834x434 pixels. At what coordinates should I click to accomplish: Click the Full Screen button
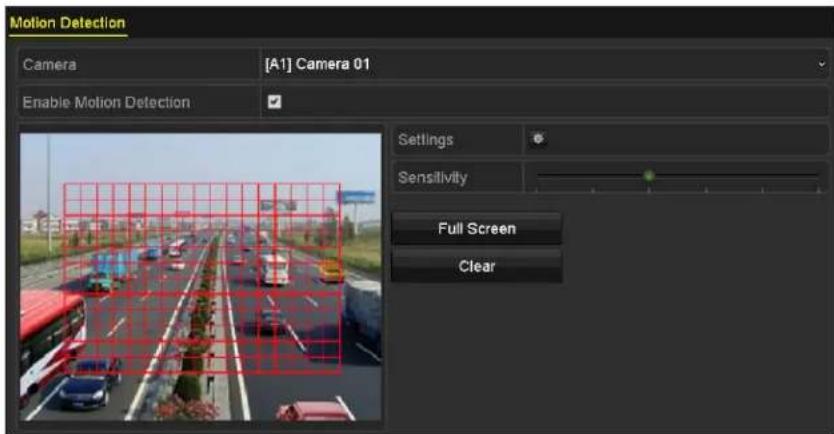pyautogui.click(x=477, y=229)
